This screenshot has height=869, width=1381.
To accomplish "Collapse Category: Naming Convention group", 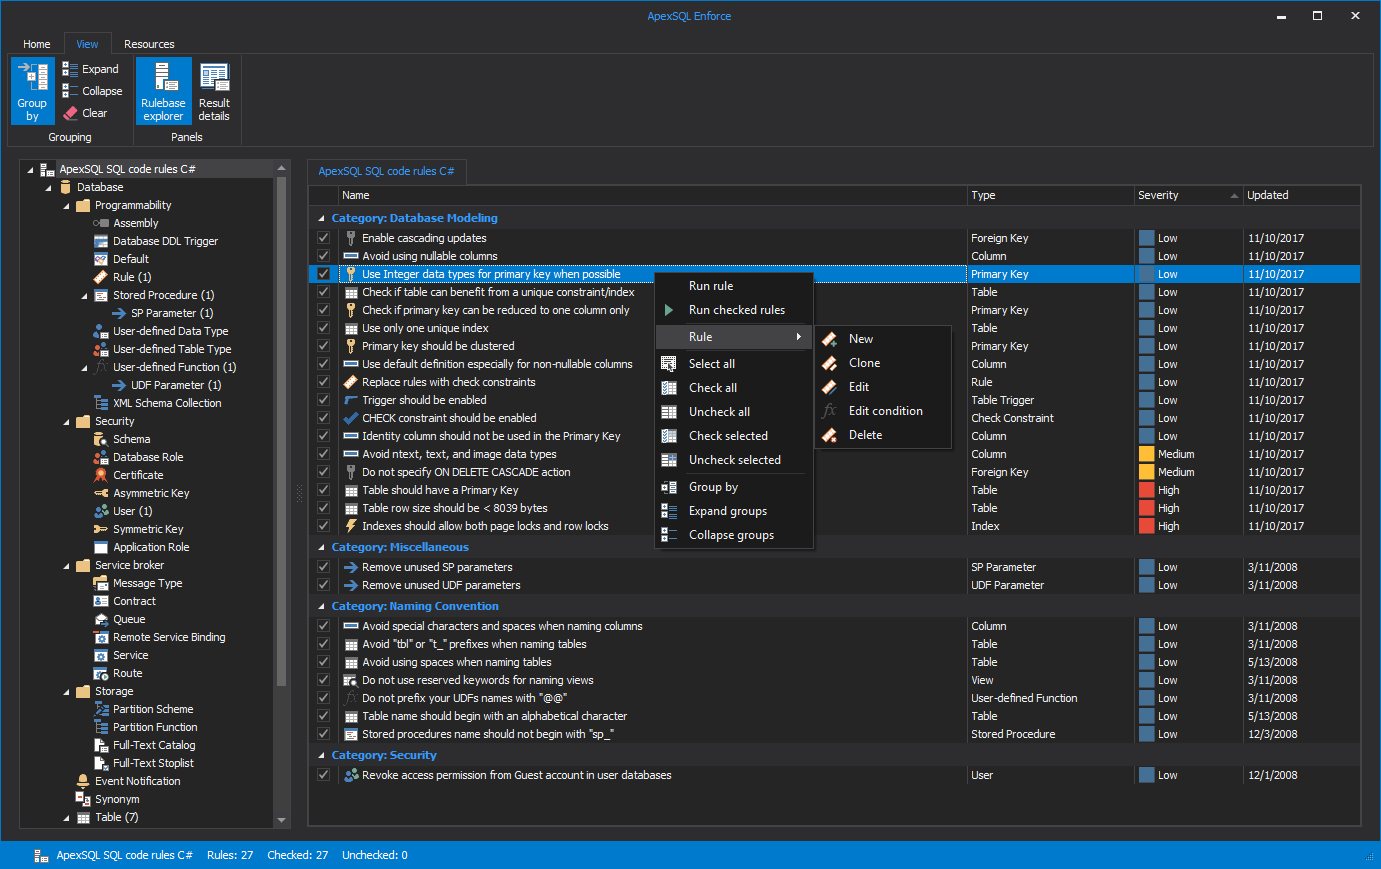I will tap(322, 606).
